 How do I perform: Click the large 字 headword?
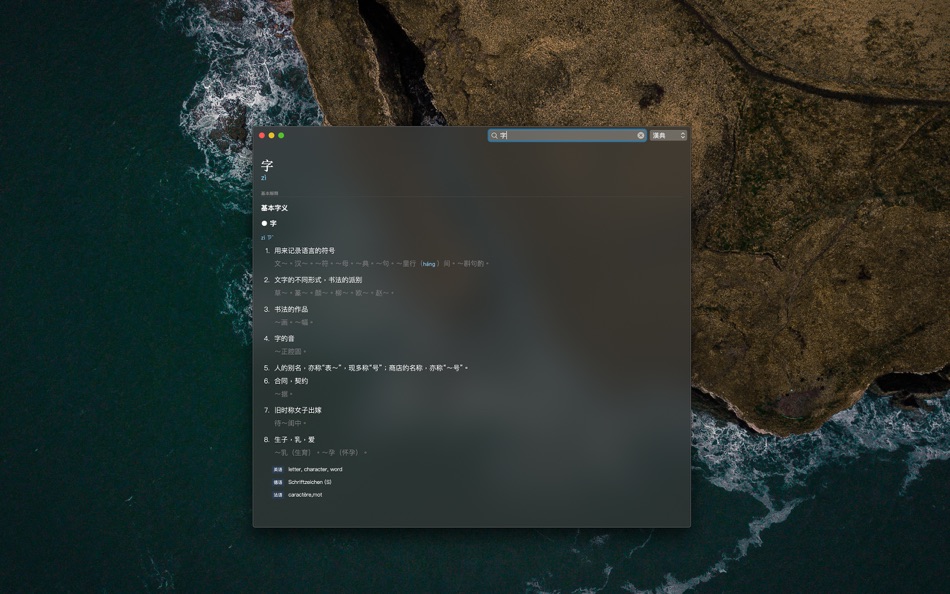(267, 165)
